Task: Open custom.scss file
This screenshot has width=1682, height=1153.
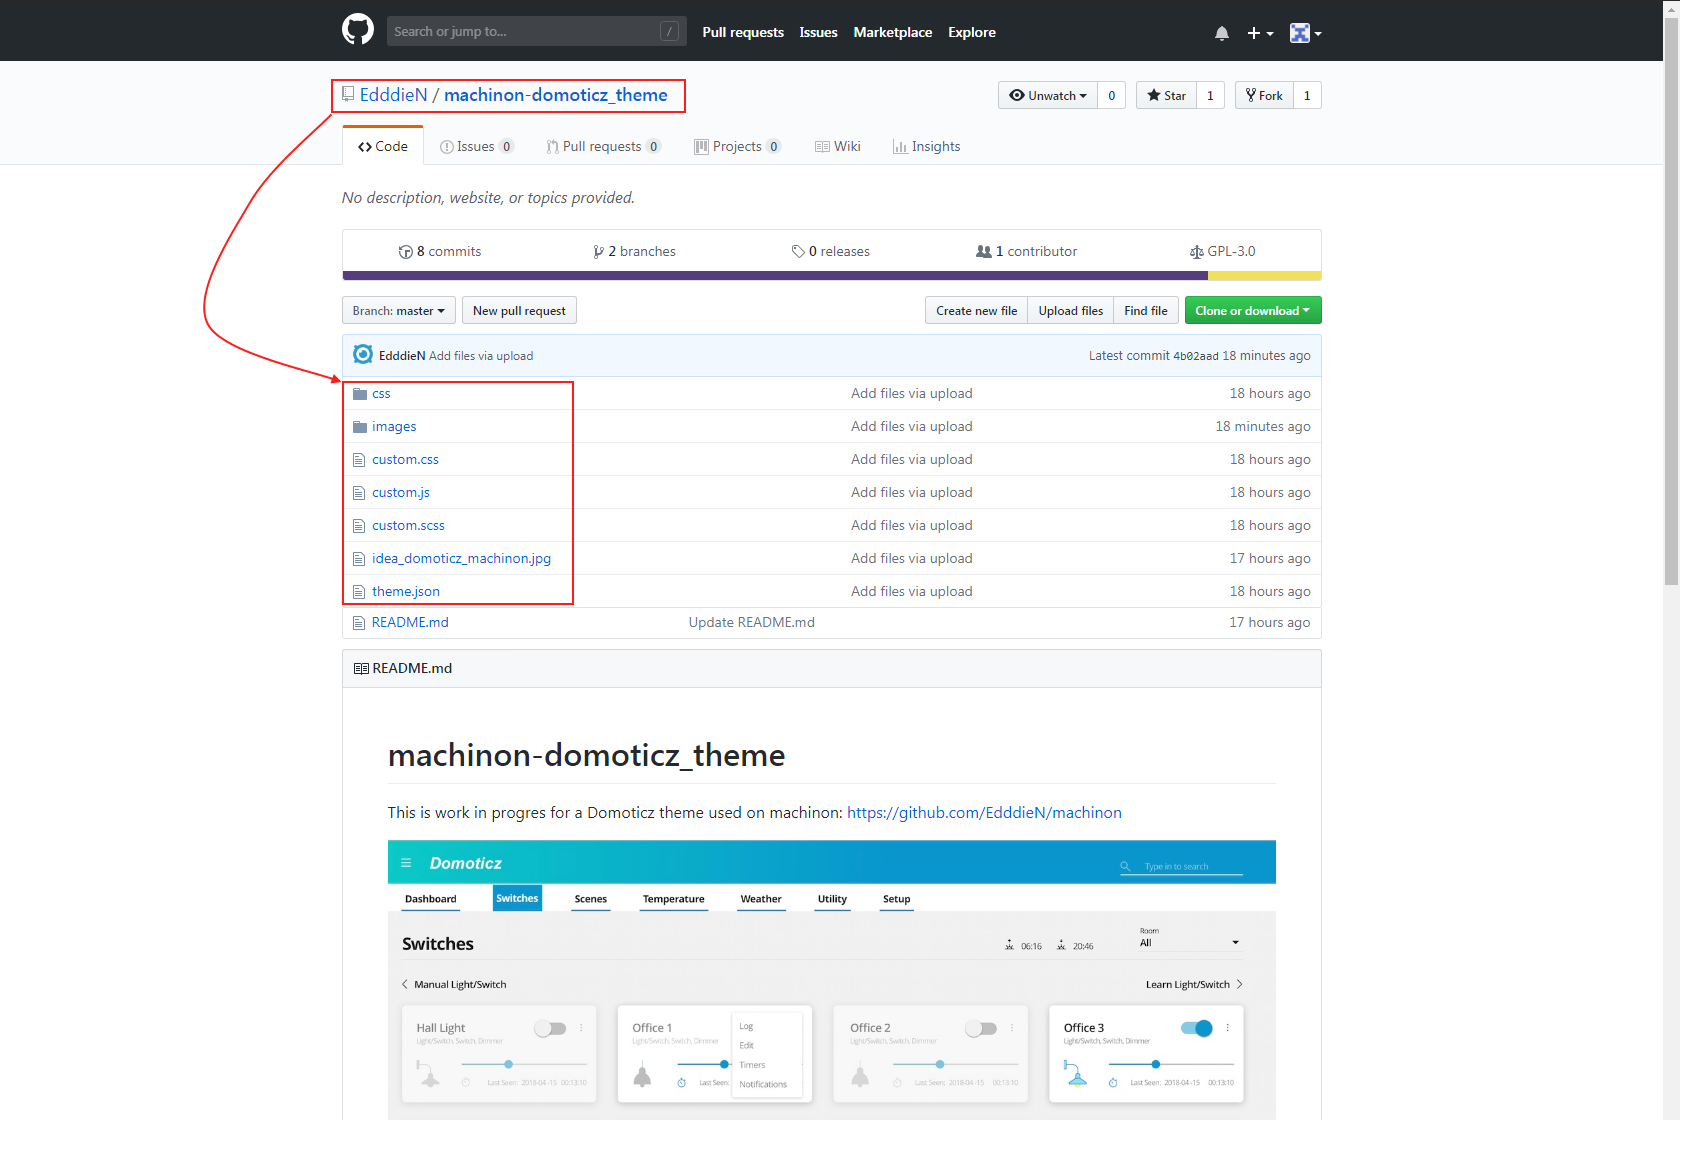Action: (x=408, y=526)
